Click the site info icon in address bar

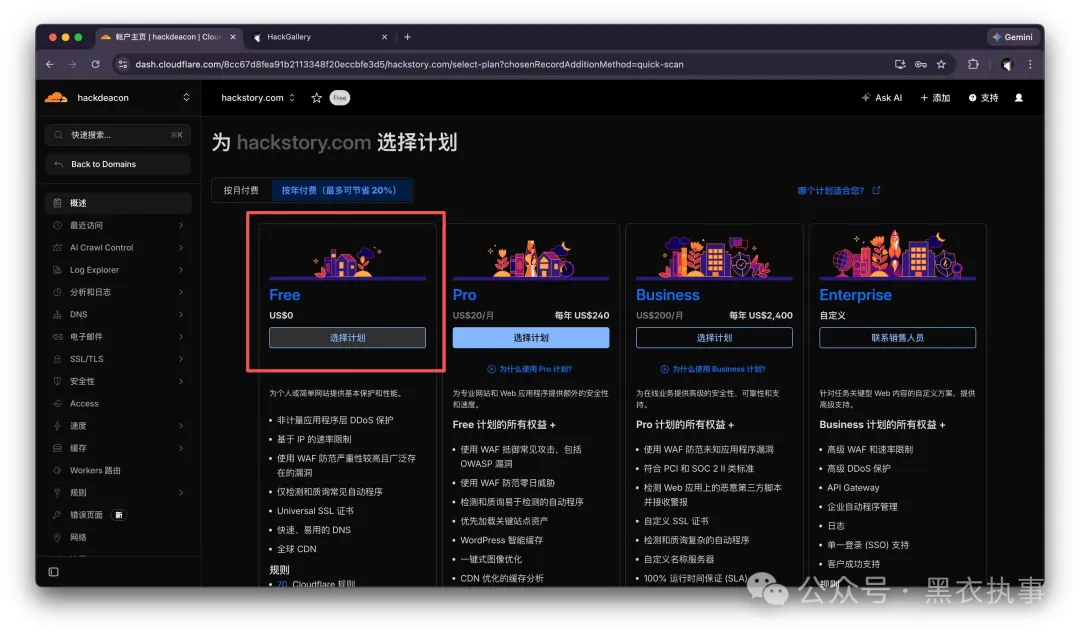(x=123, y=64)
